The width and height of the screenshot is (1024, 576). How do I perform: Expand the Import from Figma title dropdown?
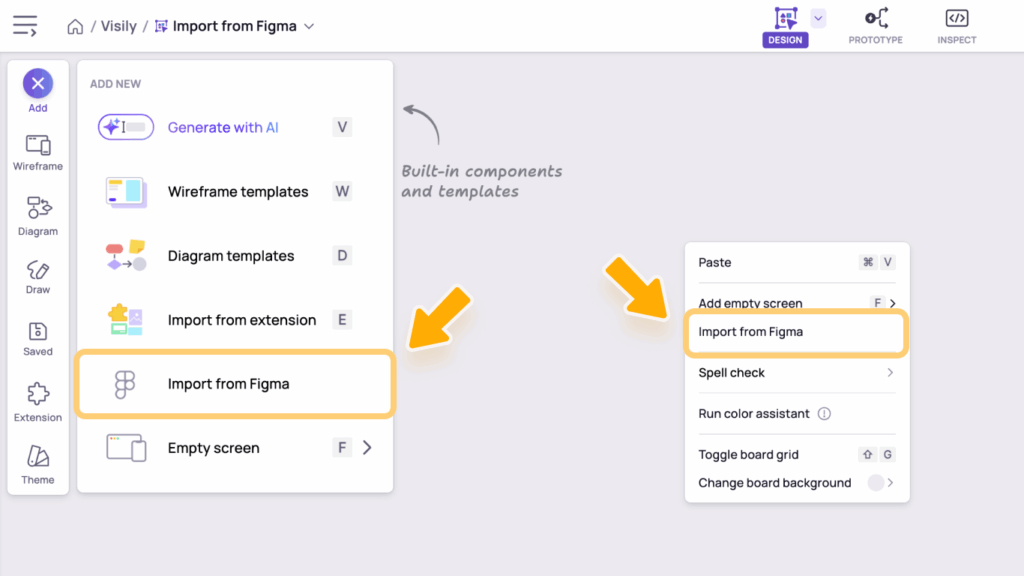(309, 27)
